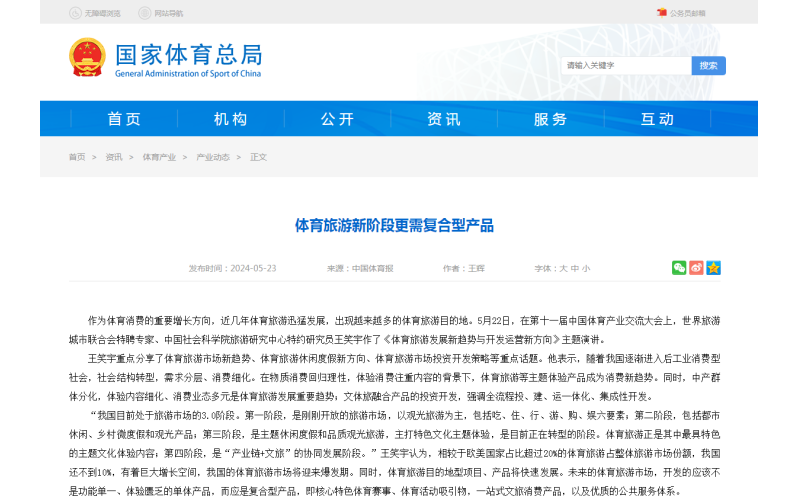The width and height of the screenshot is (800, 500).
Task: Set font size to 大
Action: coord(563,268)
